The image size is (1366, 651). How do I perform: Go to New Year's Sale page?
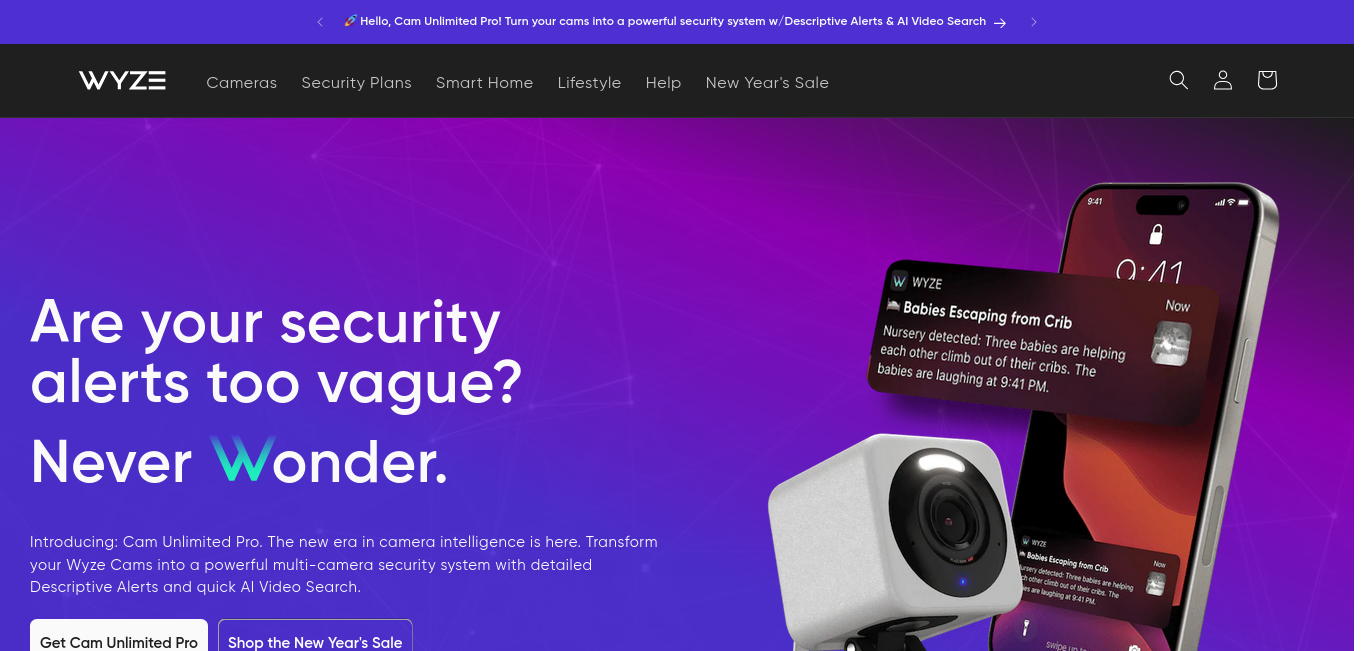click(x=767, y=82)
